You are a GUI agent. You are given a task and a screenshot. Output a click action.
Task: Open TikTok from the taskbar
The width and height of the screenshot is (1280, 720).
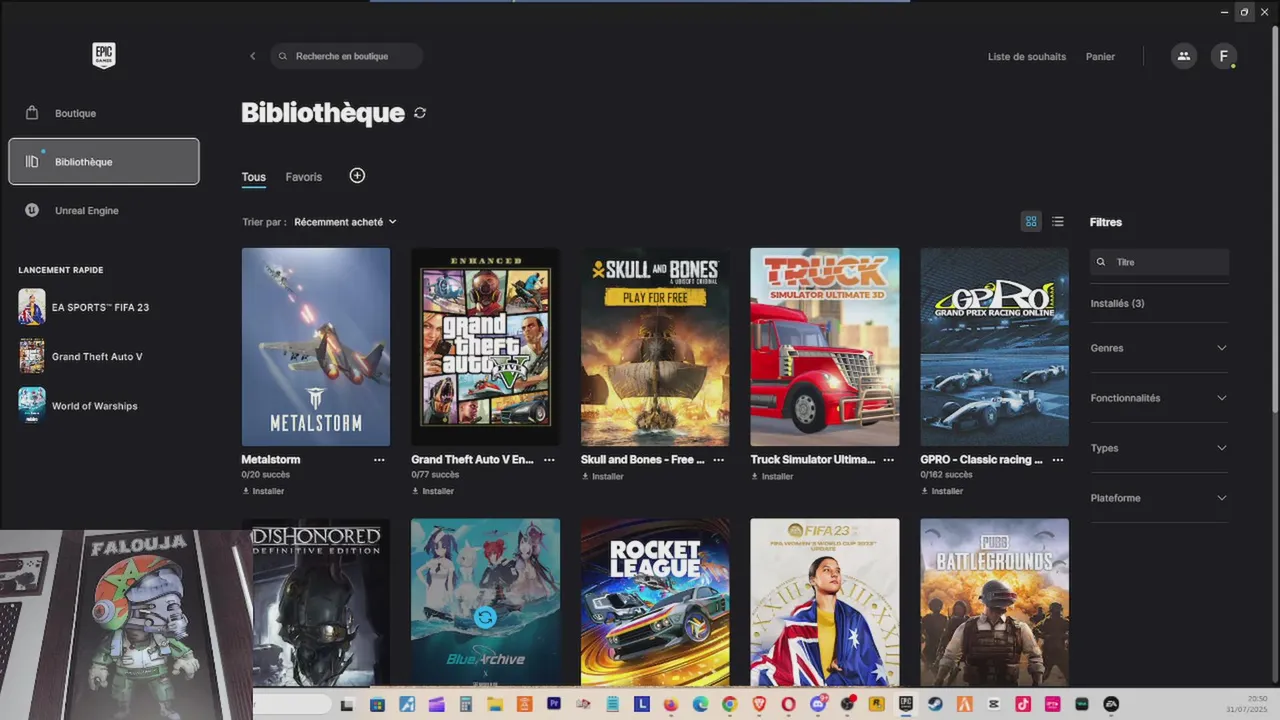click(x=1023, y=704)
